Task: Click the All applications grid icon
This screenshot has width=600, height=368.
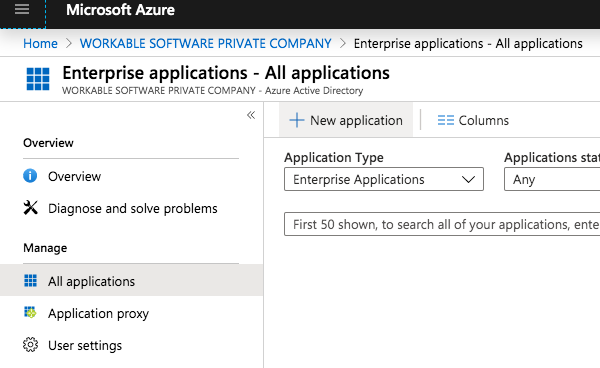Action: 31,280
